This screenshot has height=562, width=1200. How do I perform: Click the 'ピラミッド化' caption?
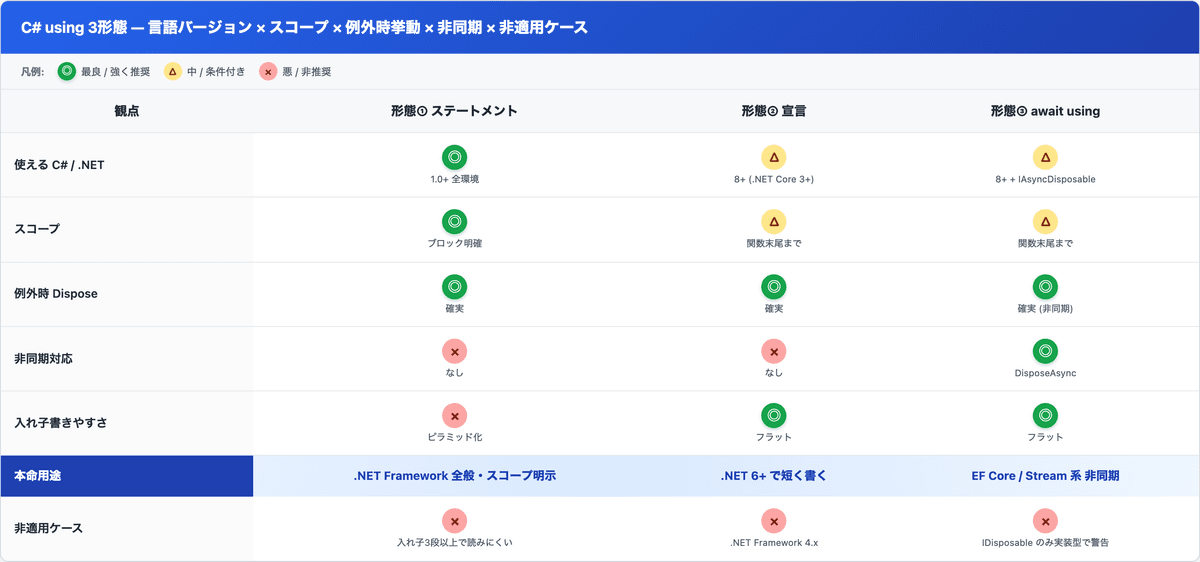[x=454, y=438]
